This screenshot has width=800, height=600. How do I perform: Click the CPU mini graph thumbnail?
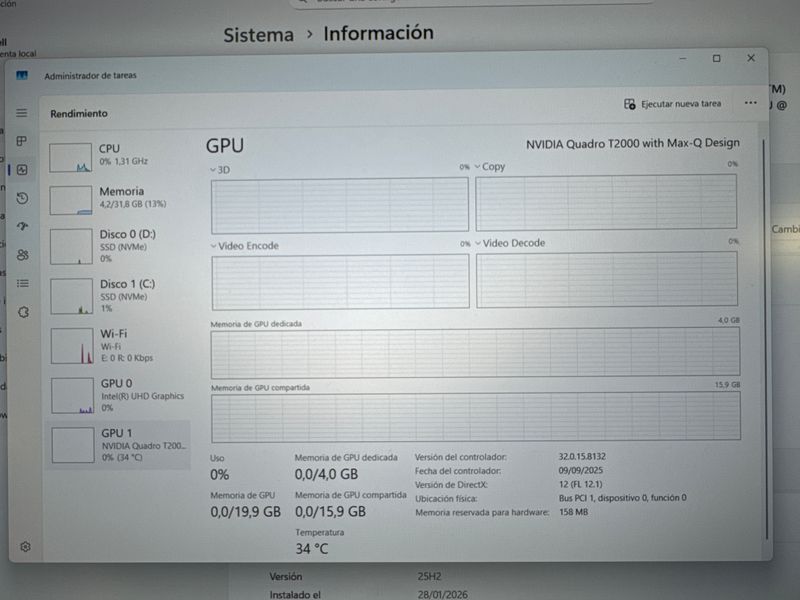tap(70, 158)
